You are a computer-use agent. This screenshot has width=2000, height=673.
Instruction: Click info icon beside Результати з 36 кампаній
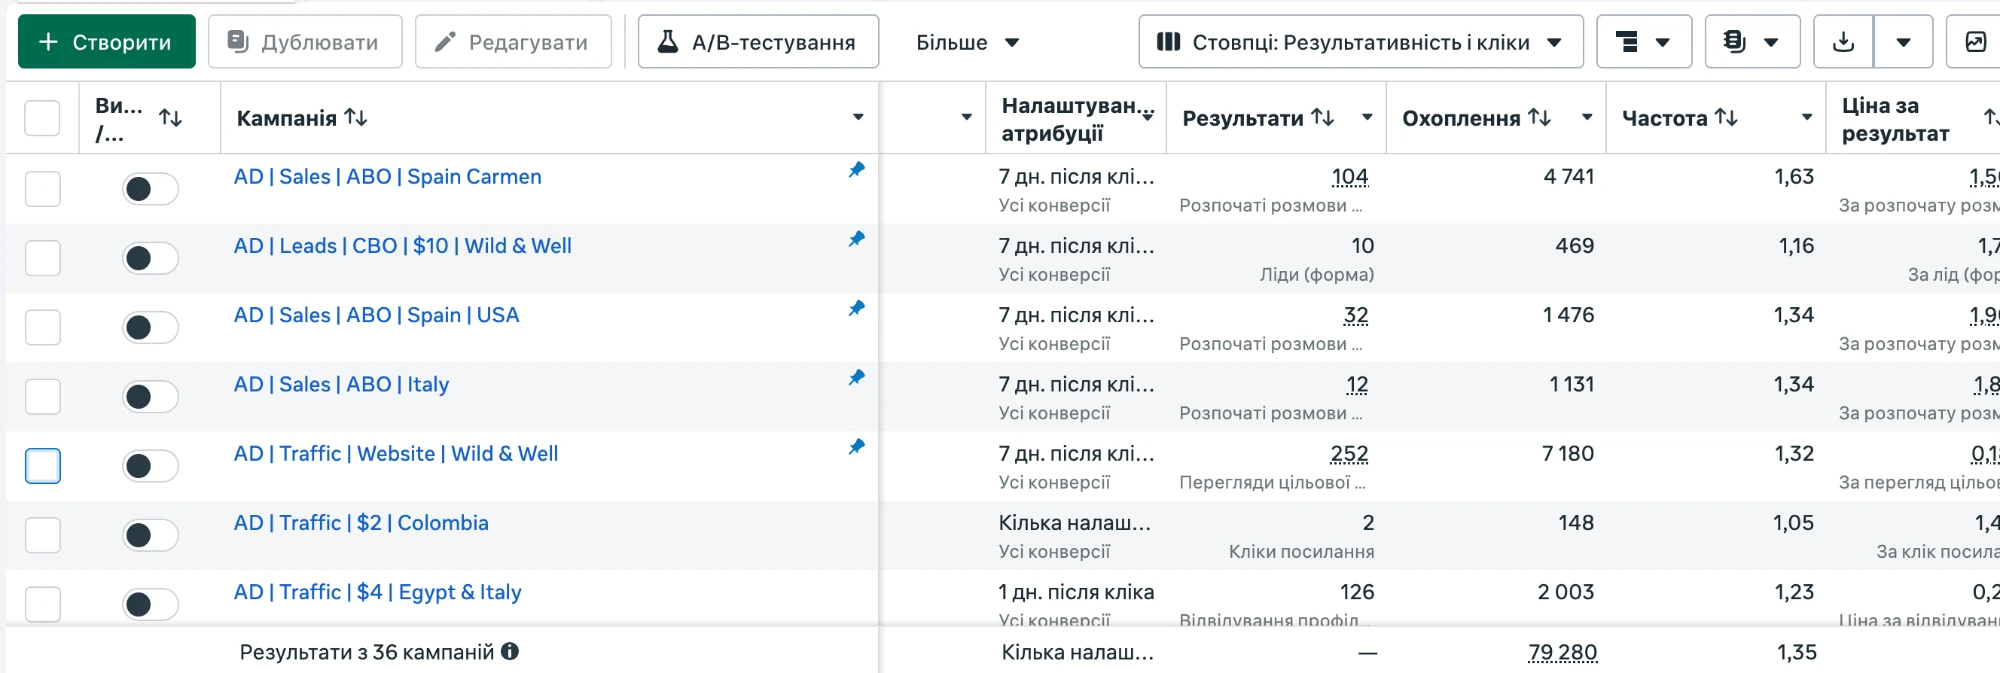[x=510, y=651]
